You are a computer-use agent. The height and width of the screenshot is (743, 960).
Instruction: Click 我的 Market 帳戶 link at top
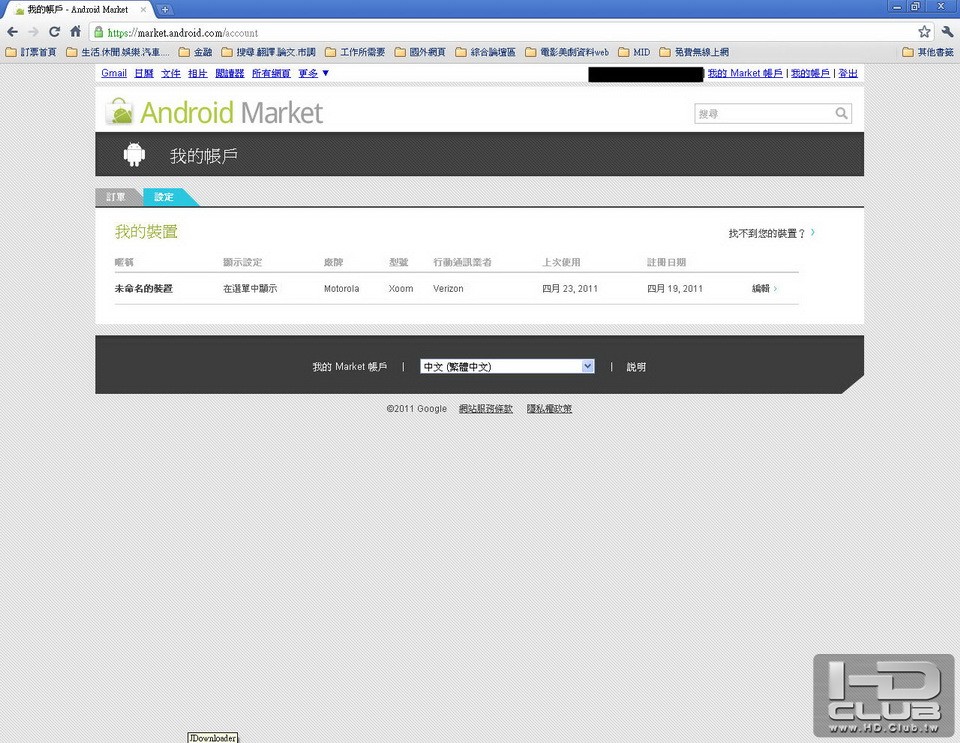click(745, 73)
